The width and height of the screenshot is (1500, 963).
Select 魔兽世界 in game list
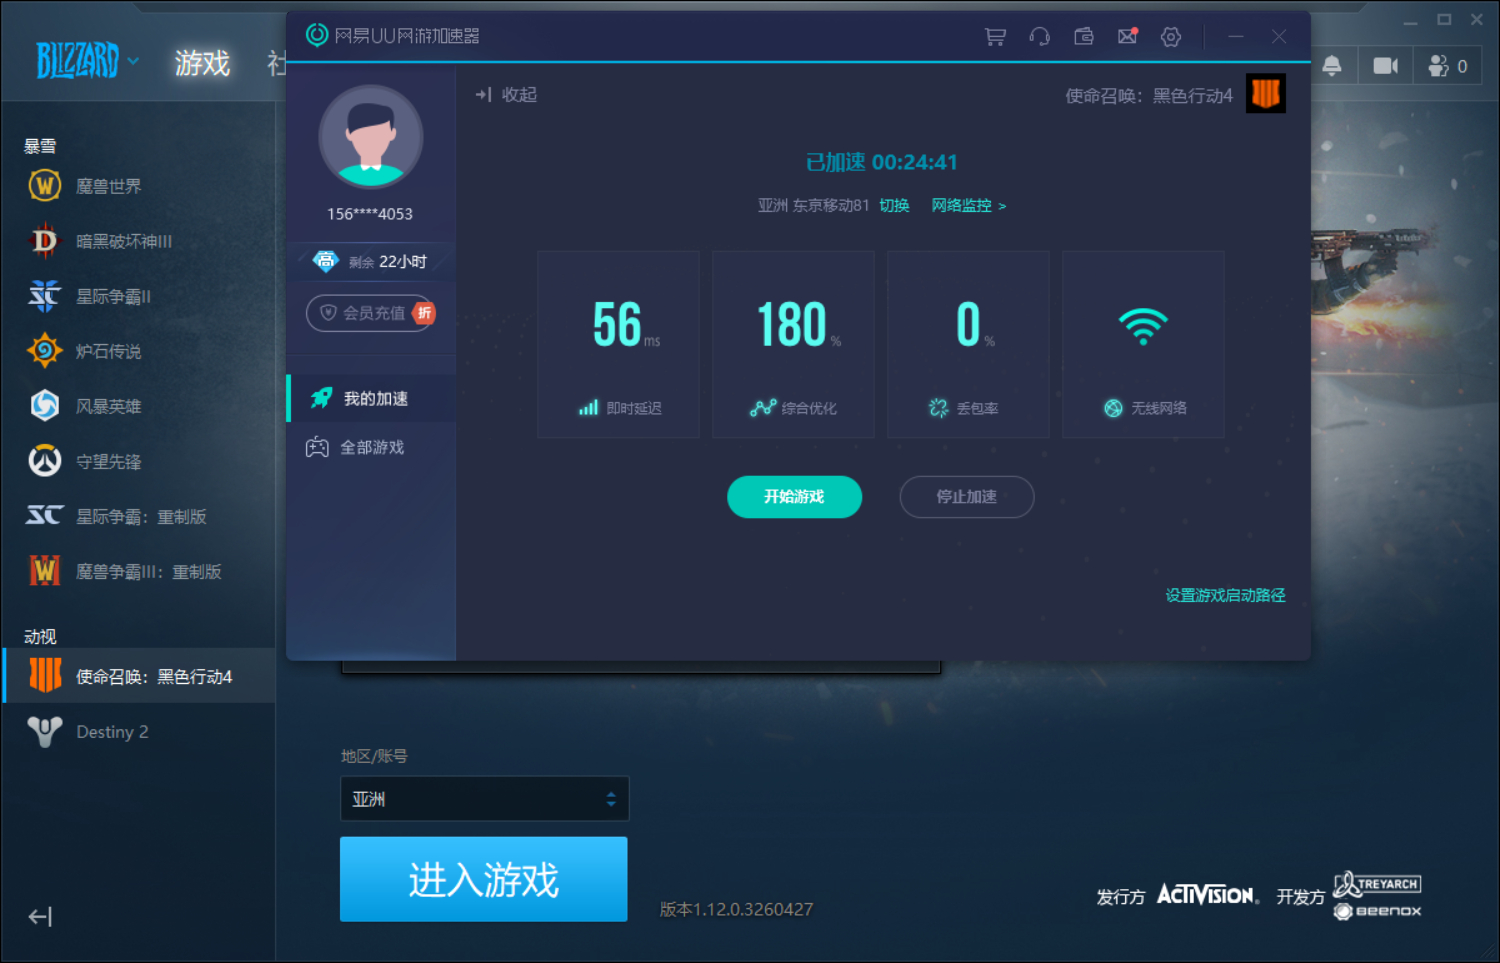pyautogui.click(x=138, y=186)
